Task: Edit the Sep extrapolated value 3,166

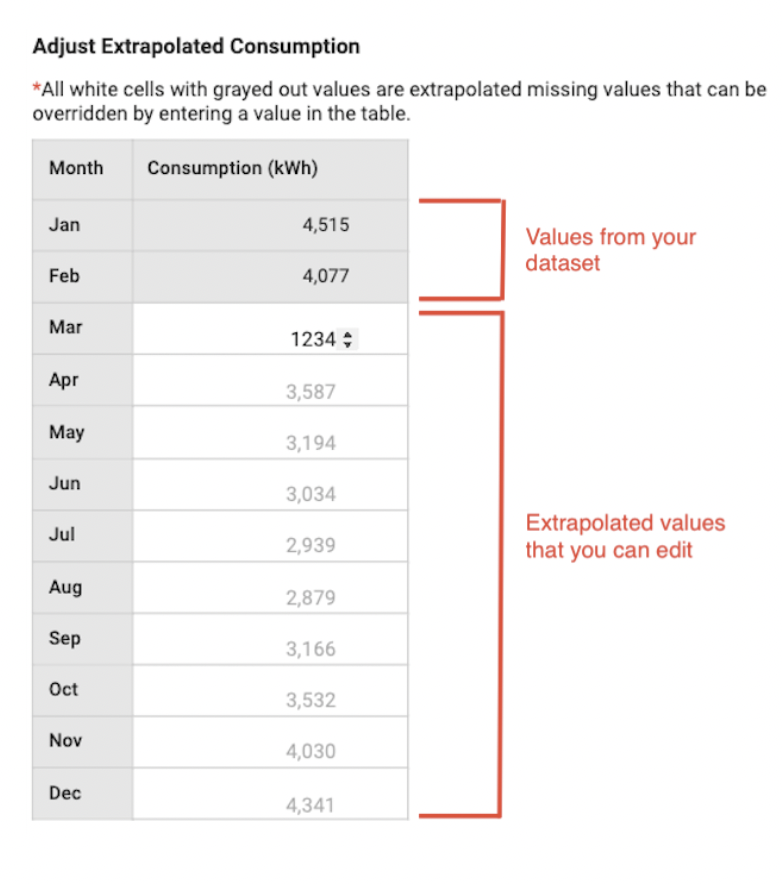Action: coord(270,639)
